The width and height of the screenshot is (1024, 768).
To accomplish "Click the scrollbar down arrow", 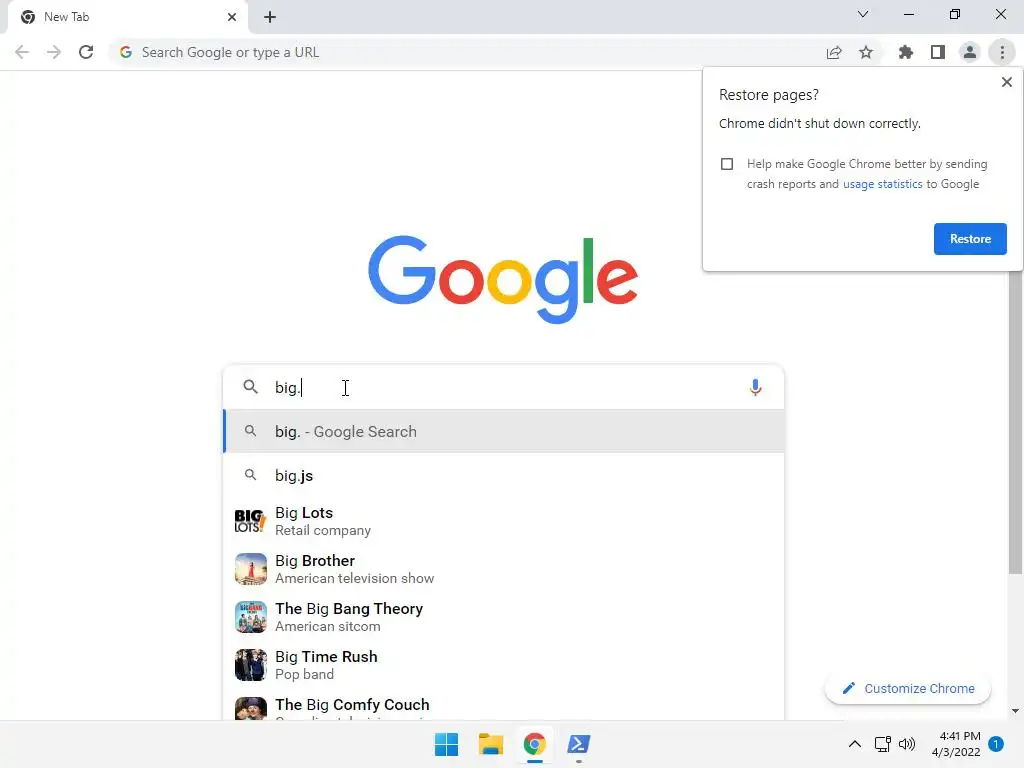I will (x=1015, y=711).
